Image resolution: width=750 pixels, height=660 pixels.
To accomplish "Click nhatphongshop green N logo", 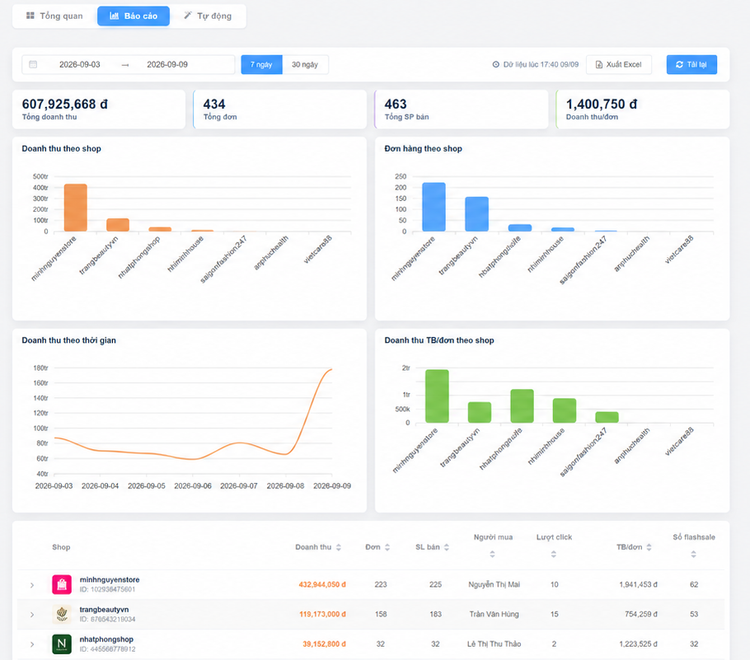I will point(62,644).
